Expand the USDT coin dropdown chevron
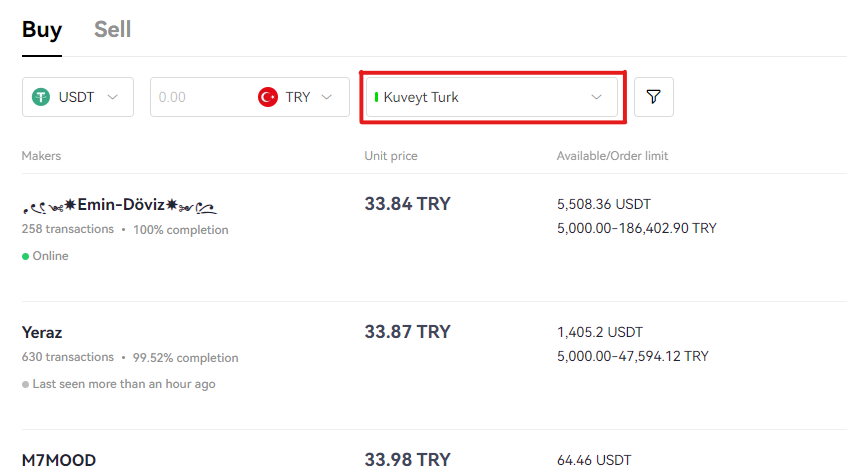The image size is (847, 474). (112, 97)
